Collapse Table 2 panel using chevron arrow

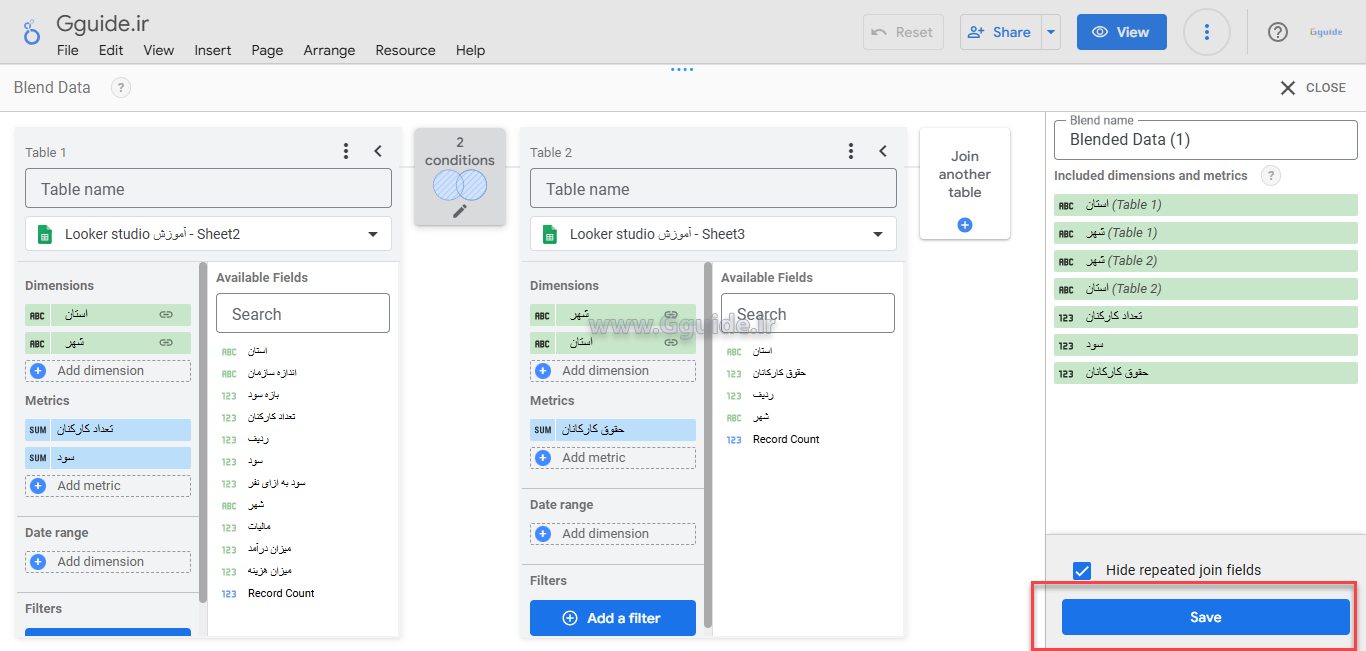click(x=883, y=151)
